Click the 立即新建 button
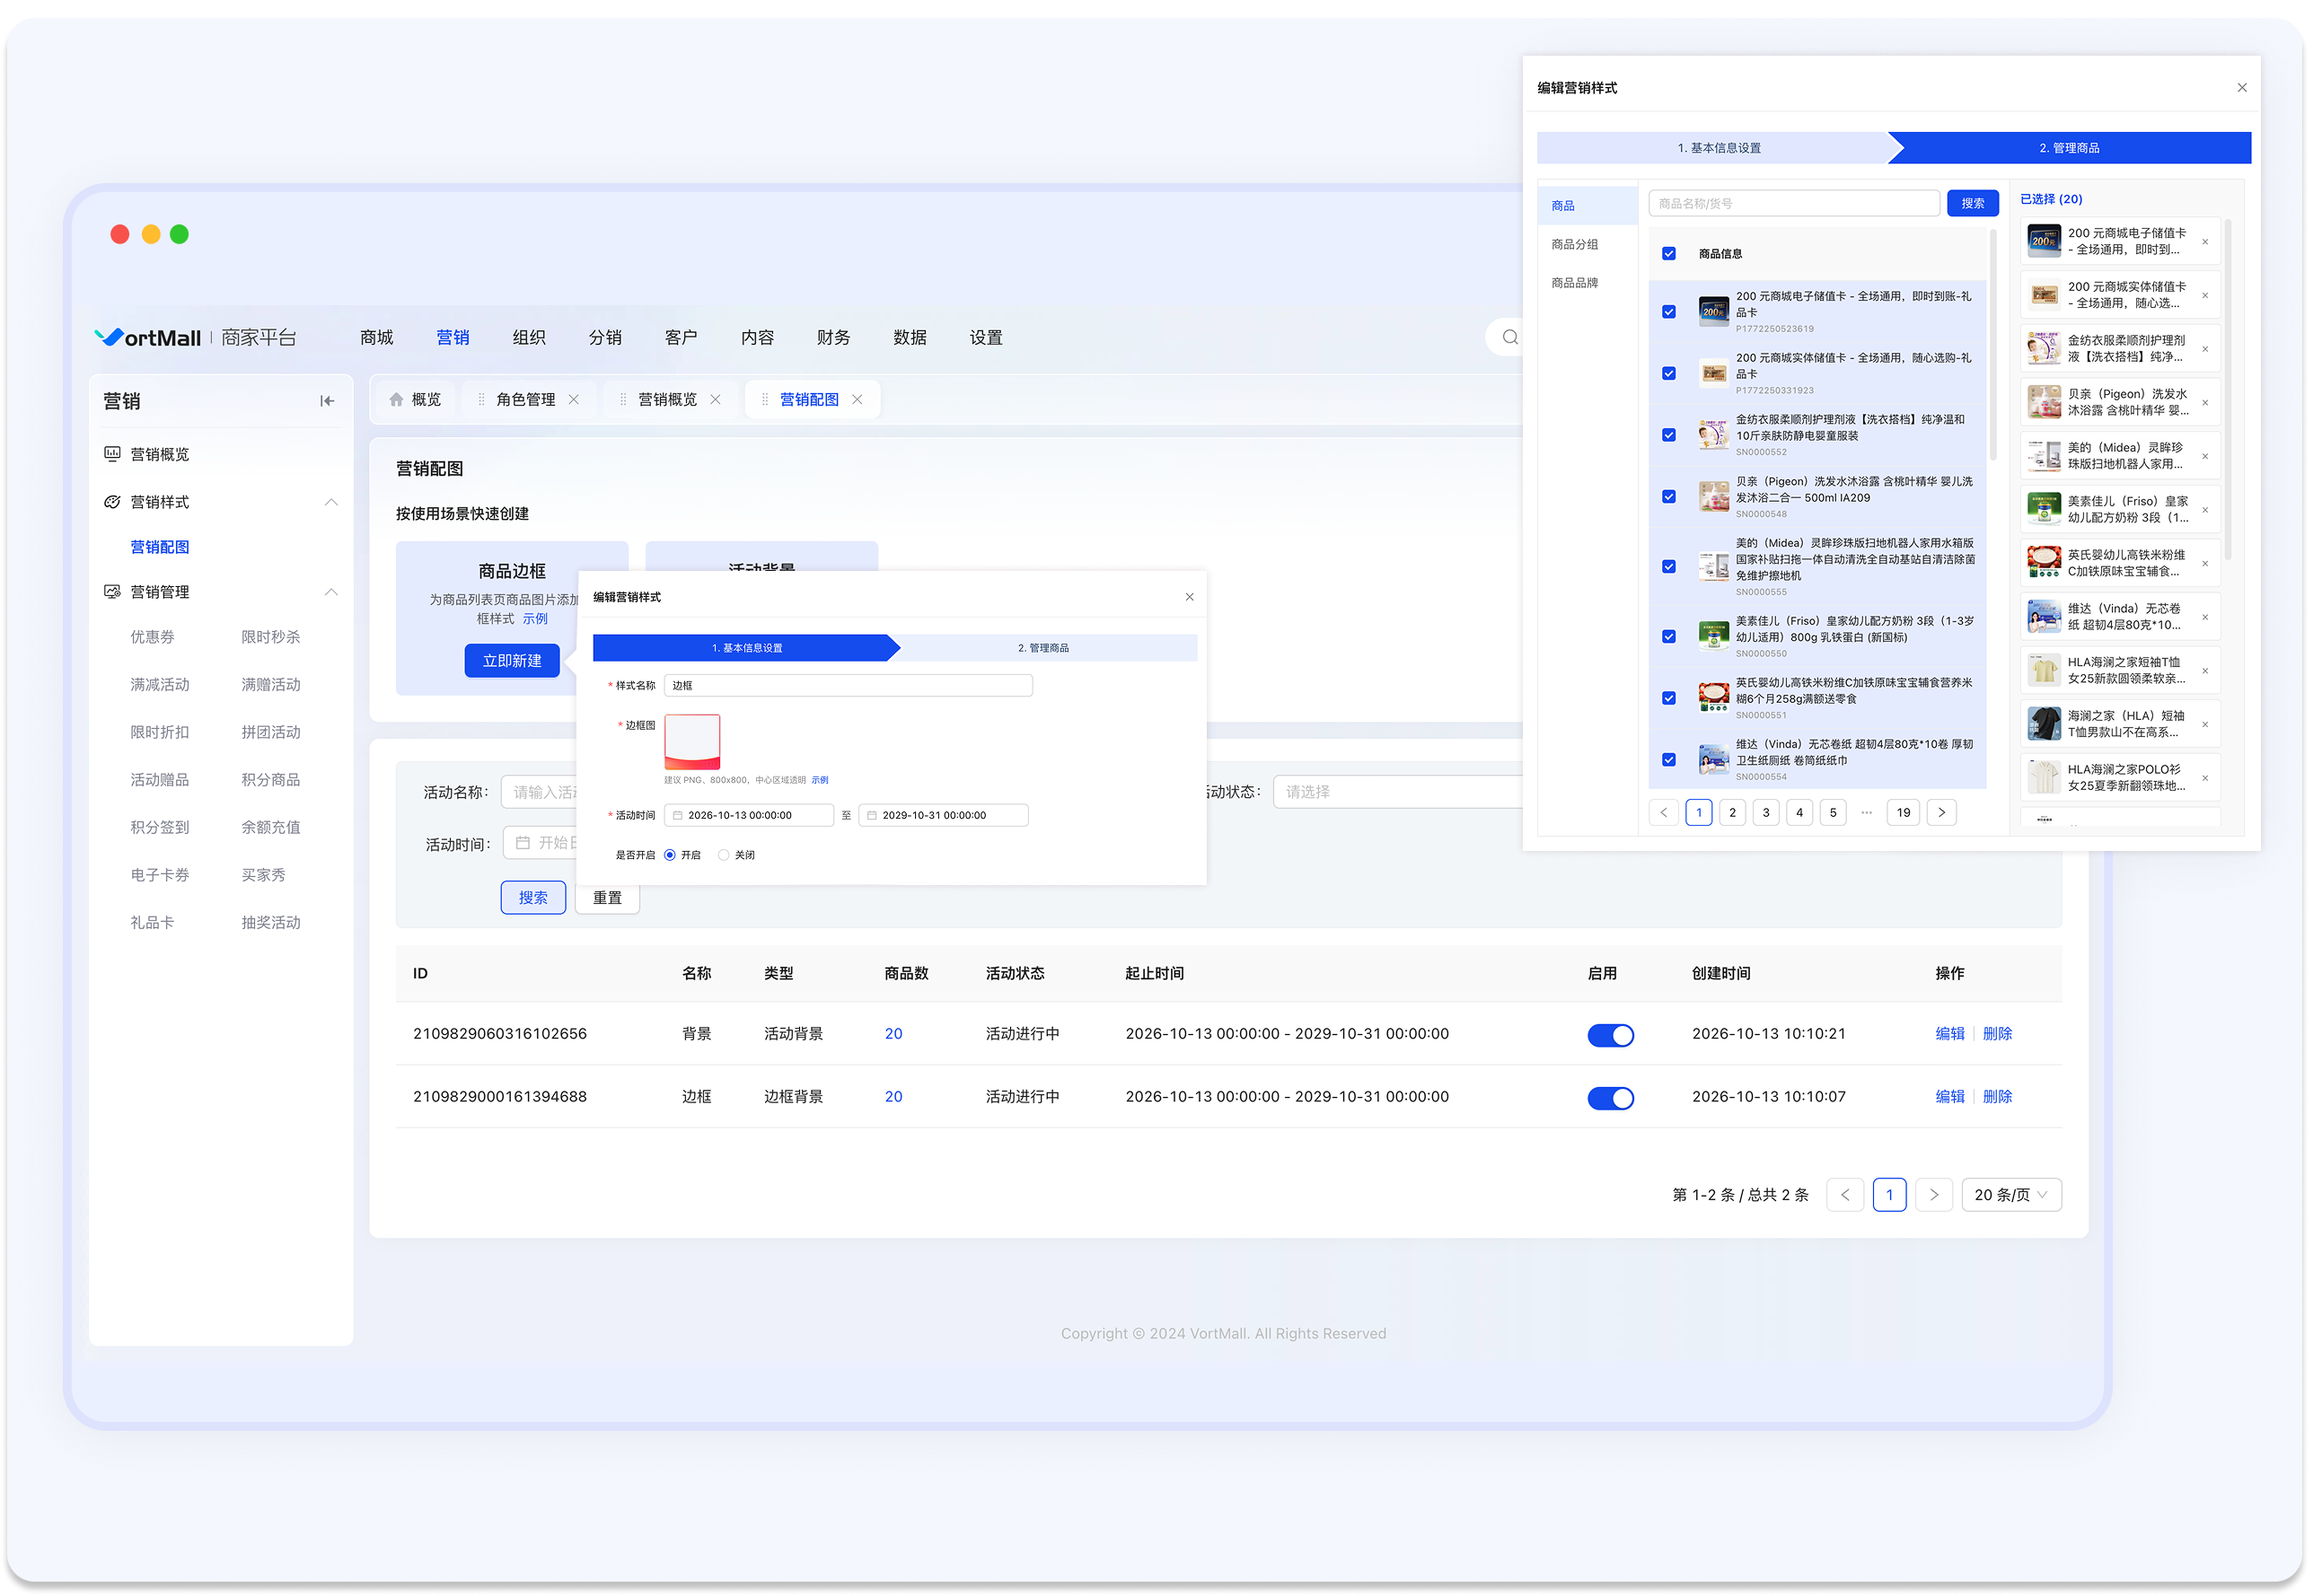The image size is (2322, 1596). (x=512, y=662)
